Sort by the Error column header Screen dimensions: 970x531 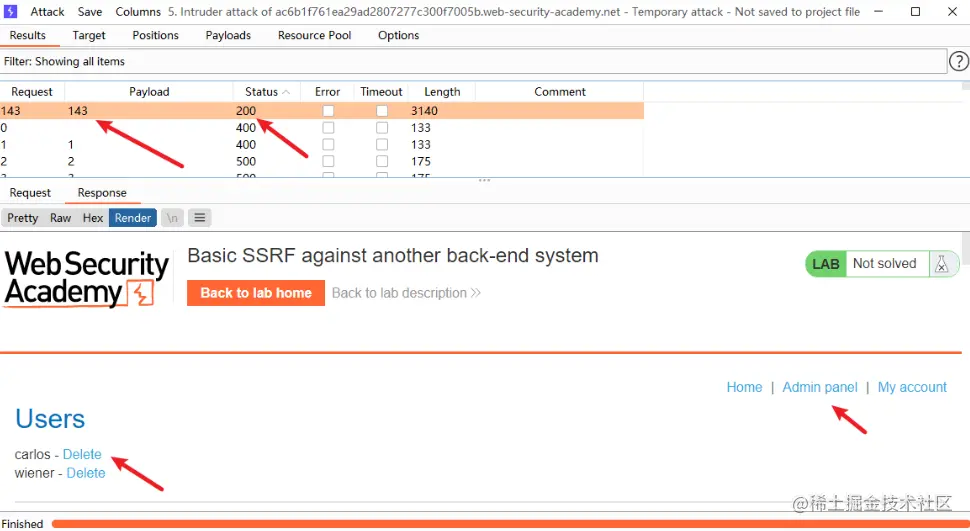click(x=327, y=92)
